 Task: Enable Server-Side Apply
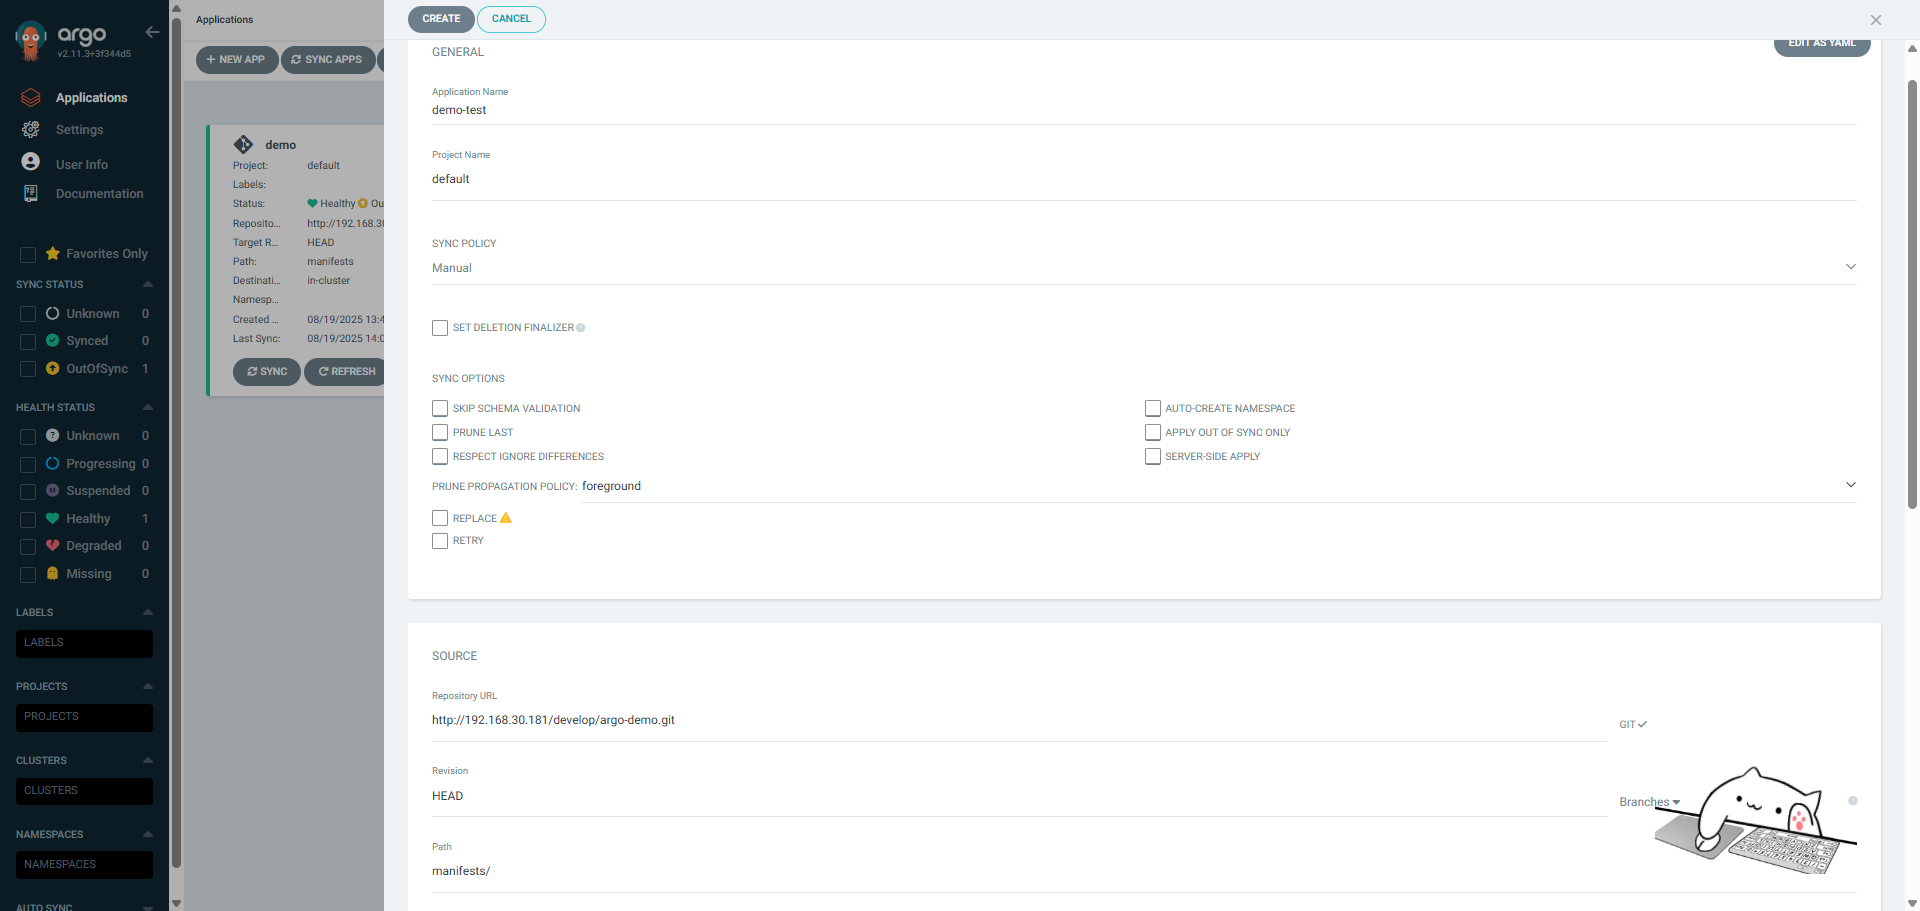click(x=1153, y=456)
